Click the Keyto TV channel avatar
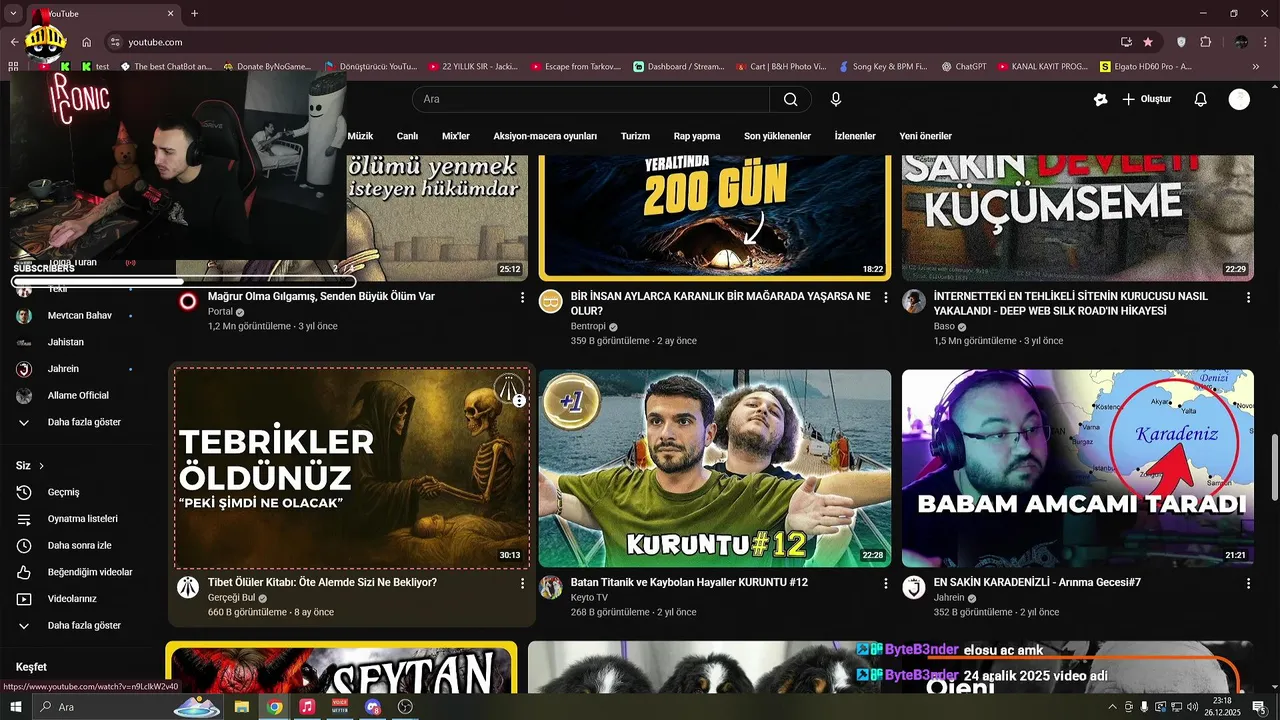Viewport: 1280px width, 720px height. [551, 587]
